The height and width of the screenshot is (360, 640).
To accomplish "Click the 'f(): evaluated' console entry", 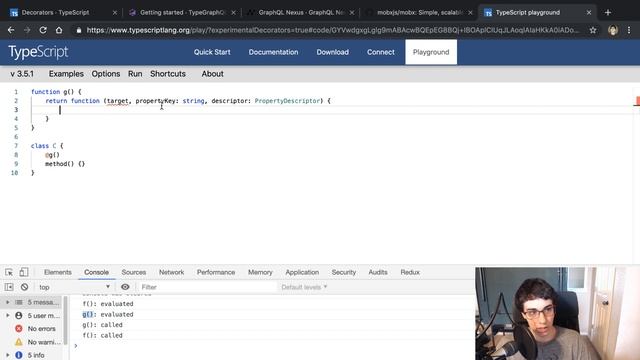I will click(x=108, y=304).
